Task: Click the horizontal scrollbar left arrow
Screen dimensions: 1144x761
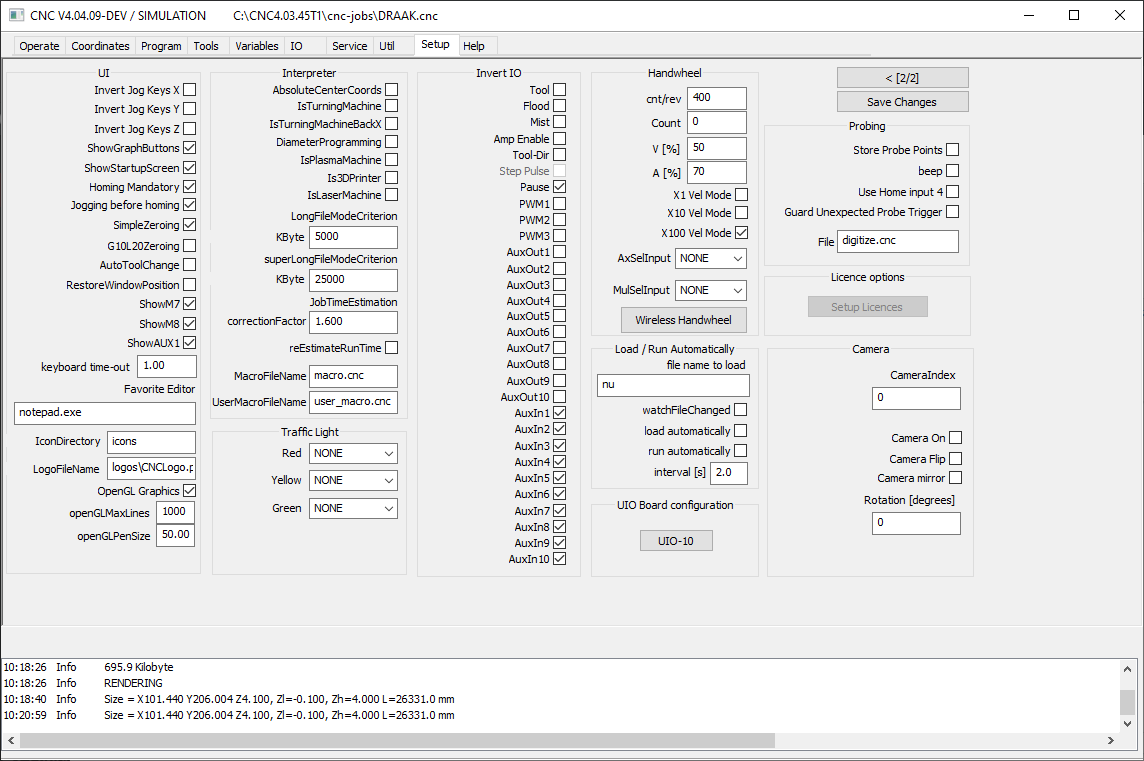Action: 11,741
